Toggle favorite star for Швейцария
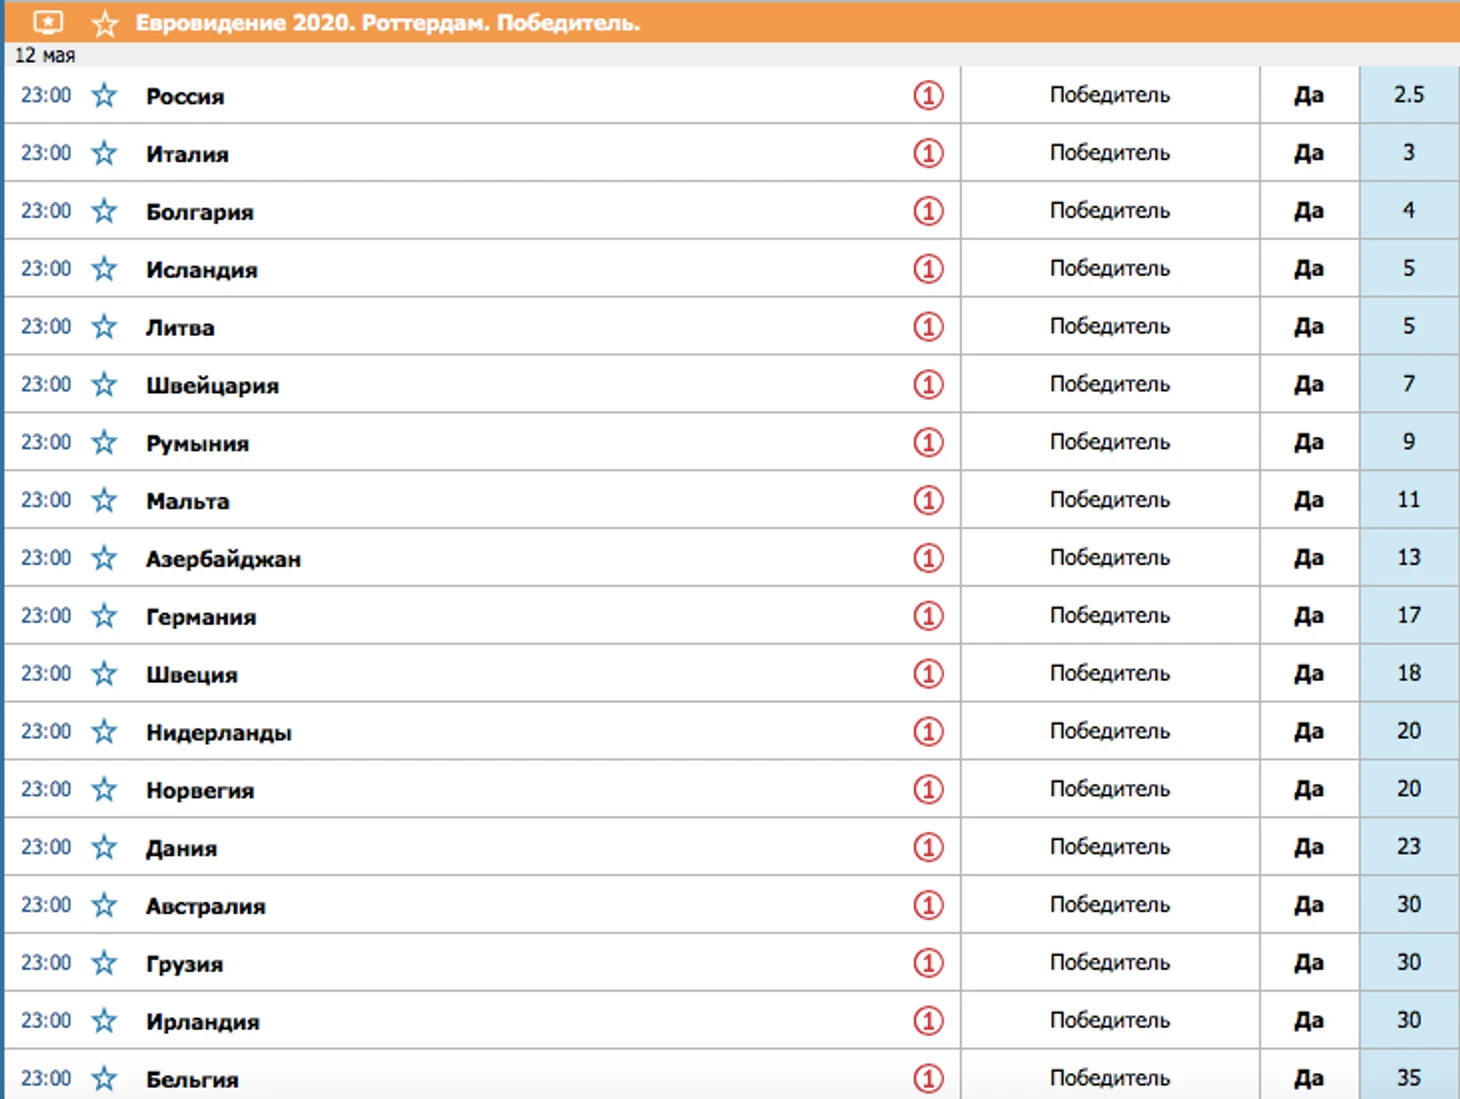This screenshot has width=1460, height=1099. (x=104, y=384)
